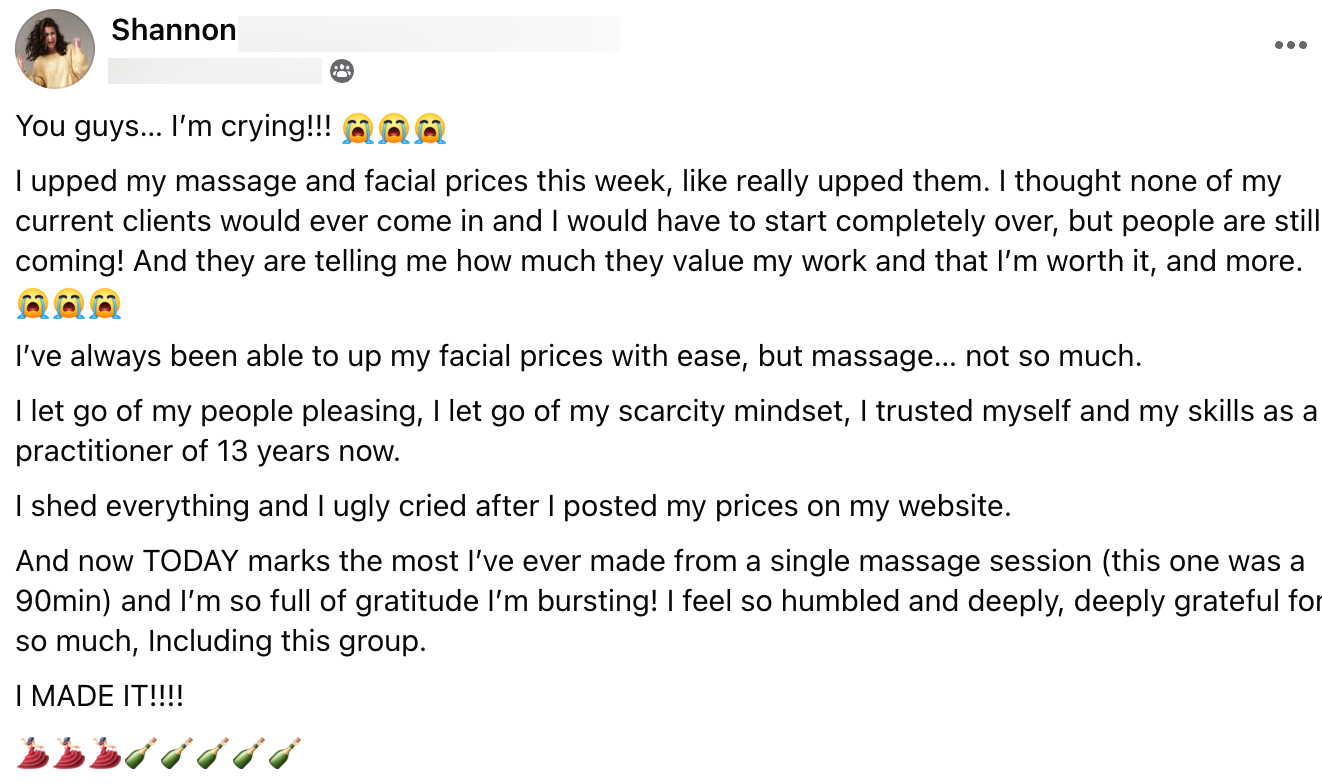Viewport: 1322px width, 784px height.
Task: Click the line starting "I've always been able"
Action: pos(578,356)
